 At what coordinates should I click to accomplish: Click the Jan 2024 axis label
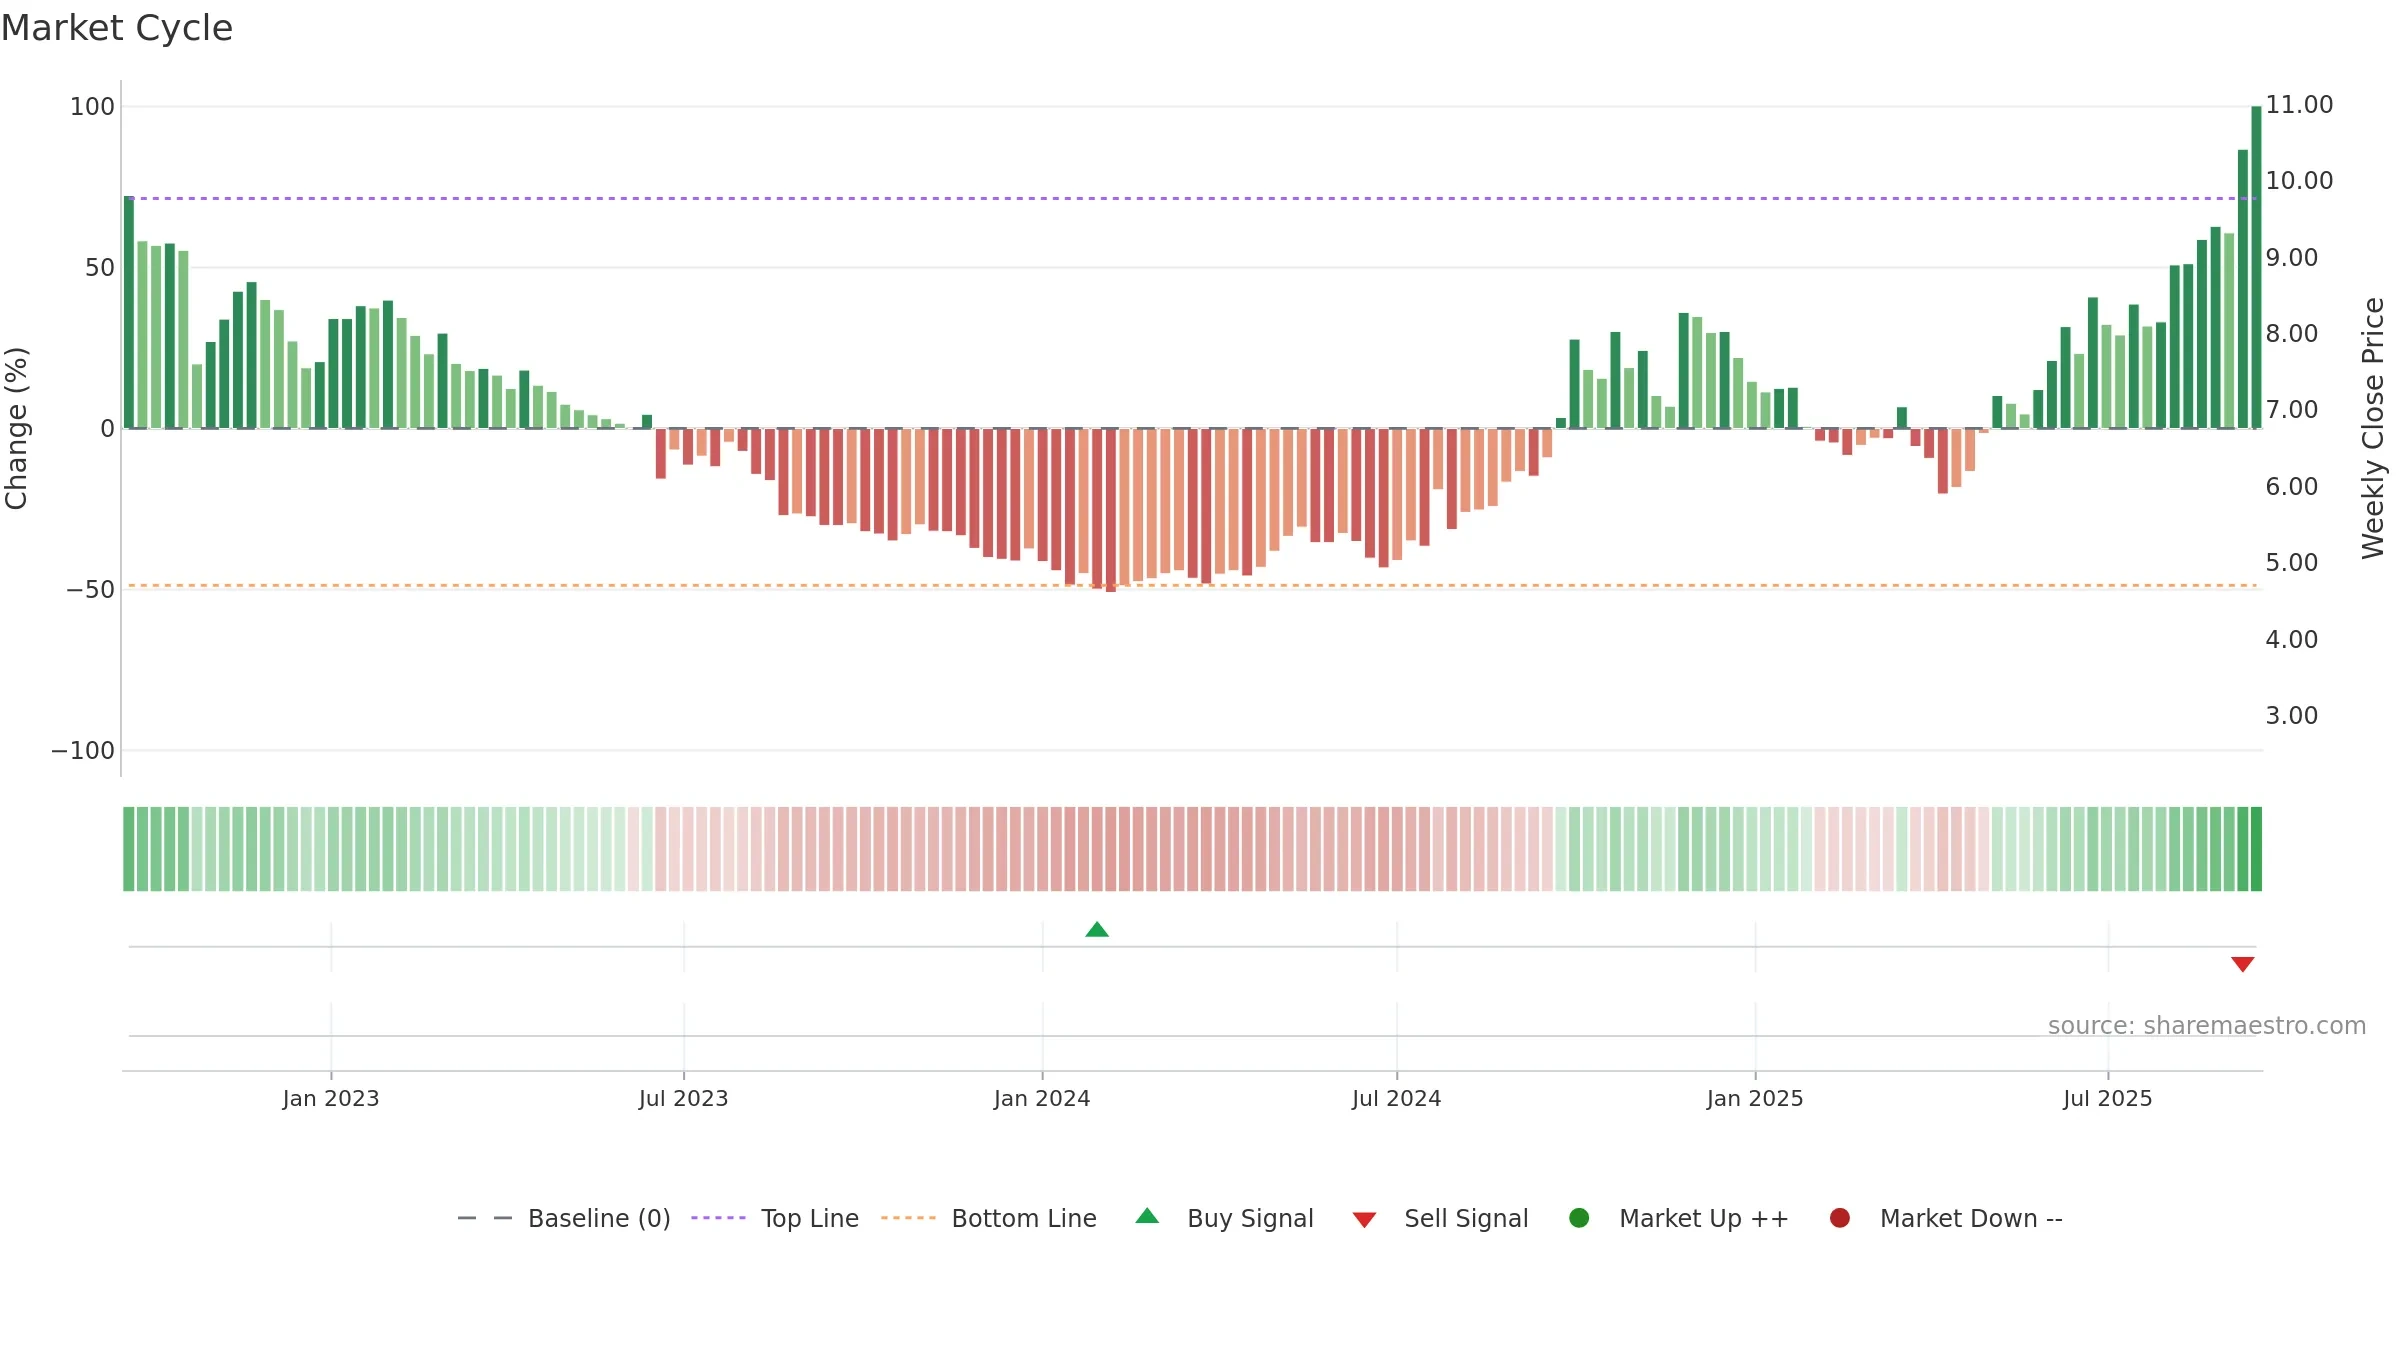[1042, 1099]
